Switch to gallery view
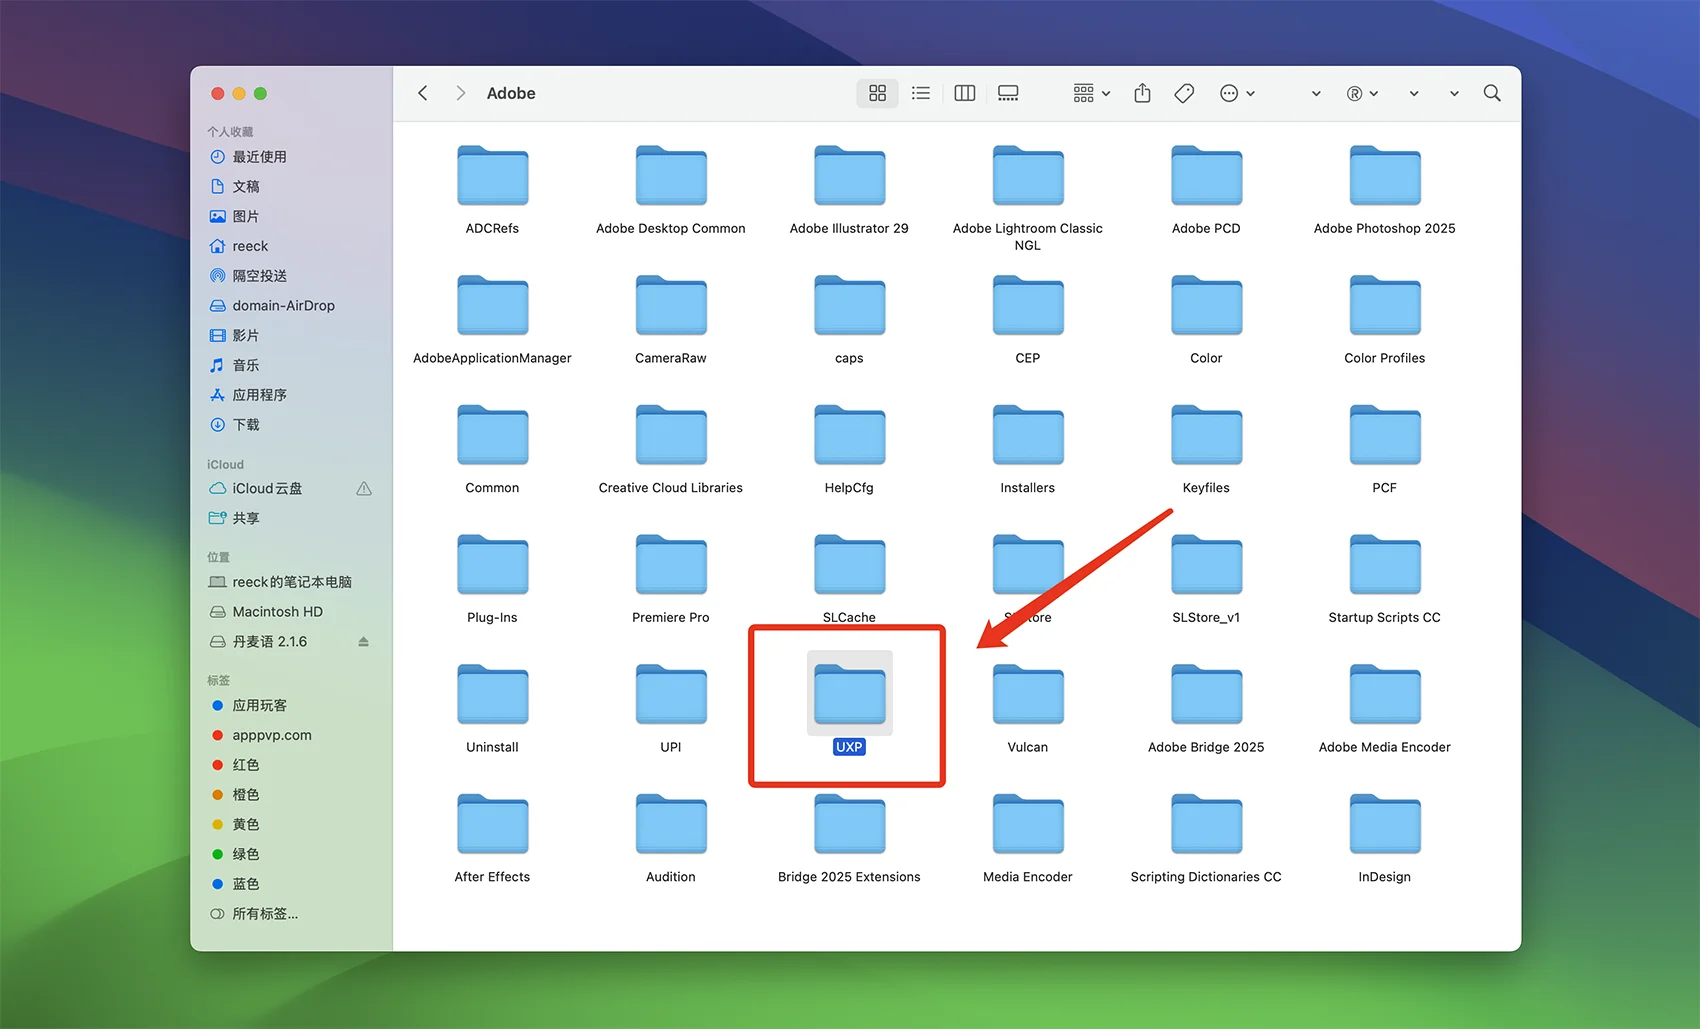This screenshot has width=1700, height=1029. 1008,93
